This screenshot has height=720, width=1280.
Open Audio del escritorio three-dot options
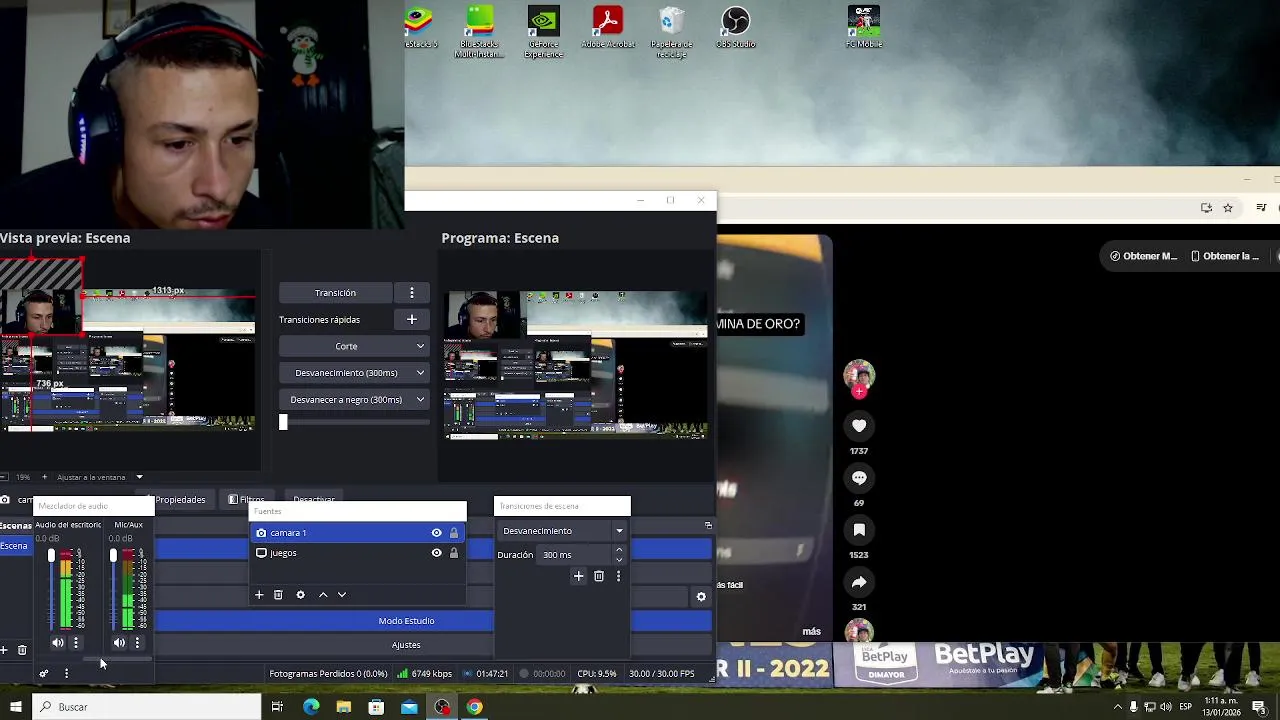(x=75, y=643)
